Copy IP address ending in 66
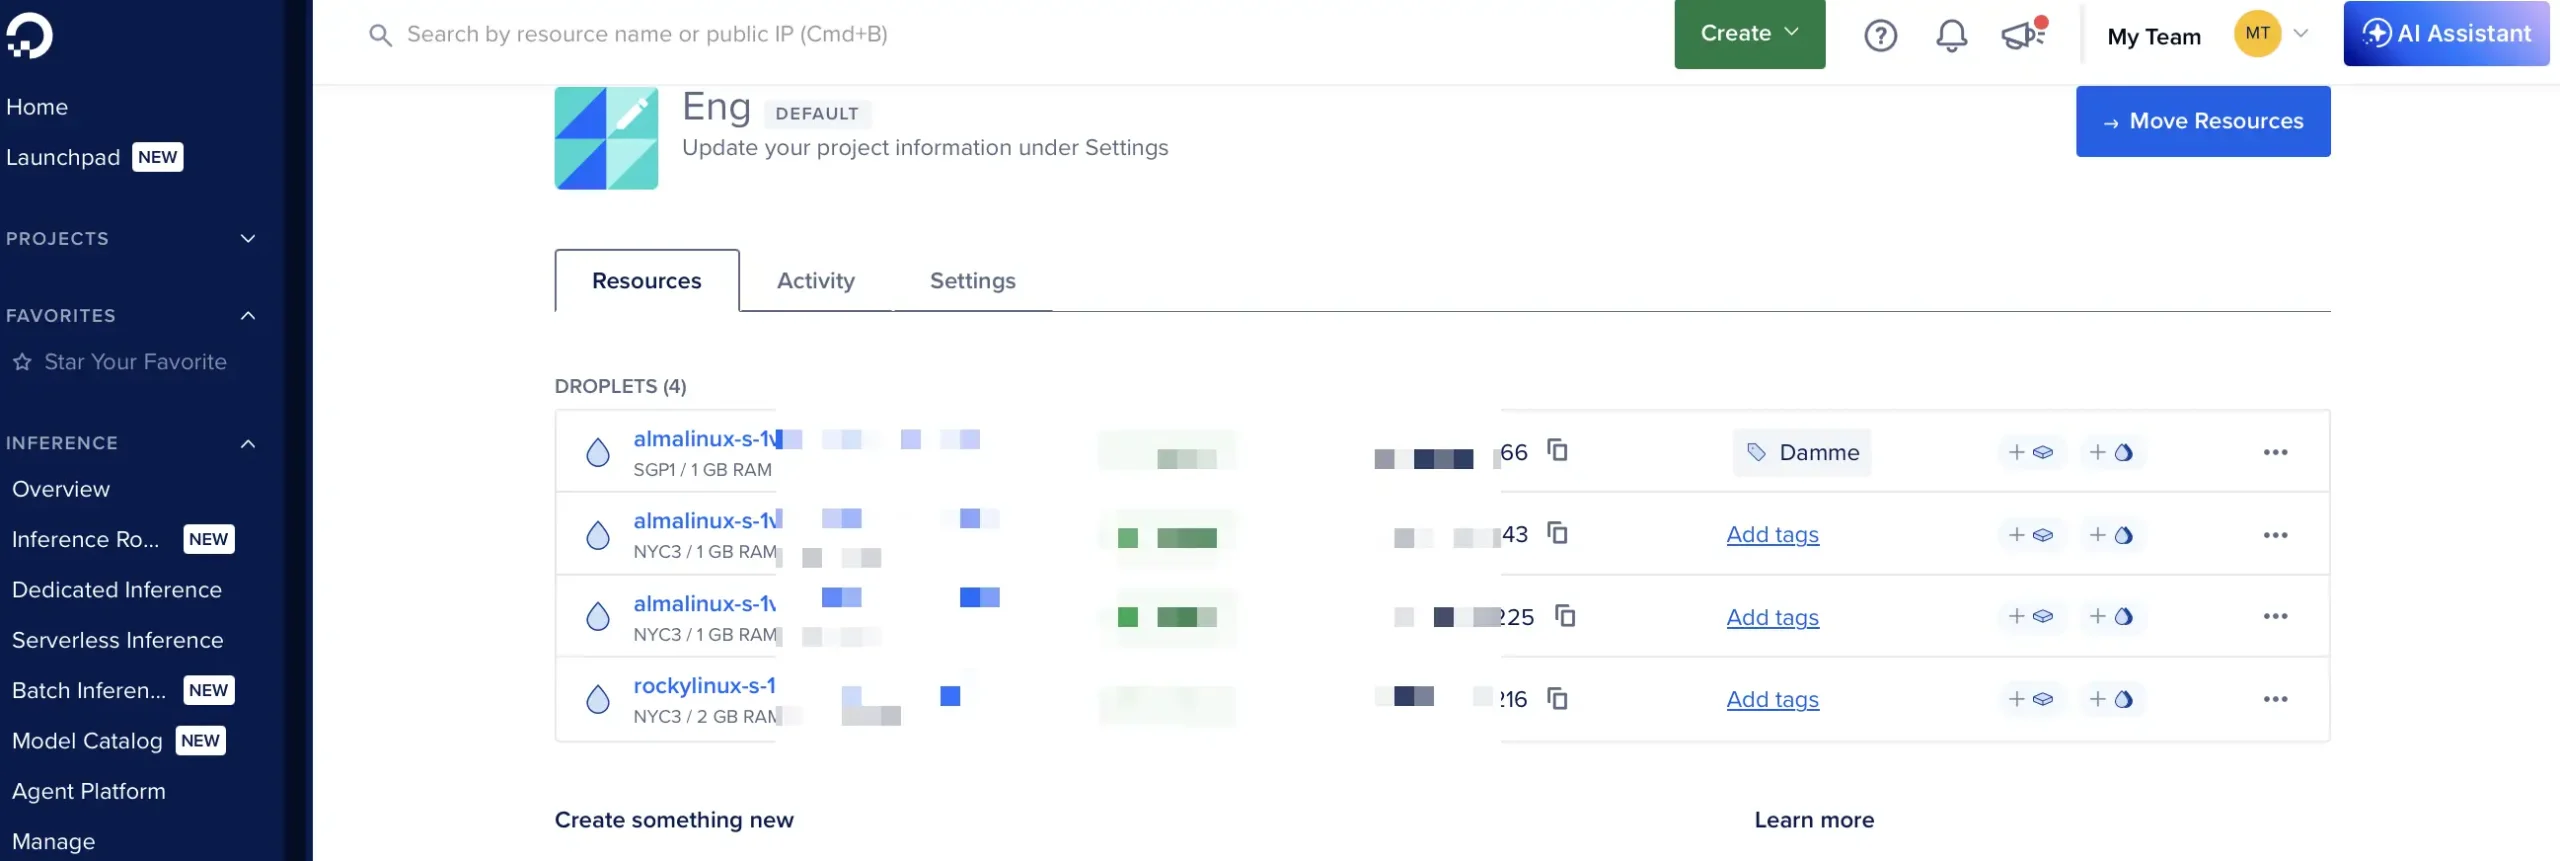The height and width of the screenshot is (861, 2560). tap(1557, 450)
